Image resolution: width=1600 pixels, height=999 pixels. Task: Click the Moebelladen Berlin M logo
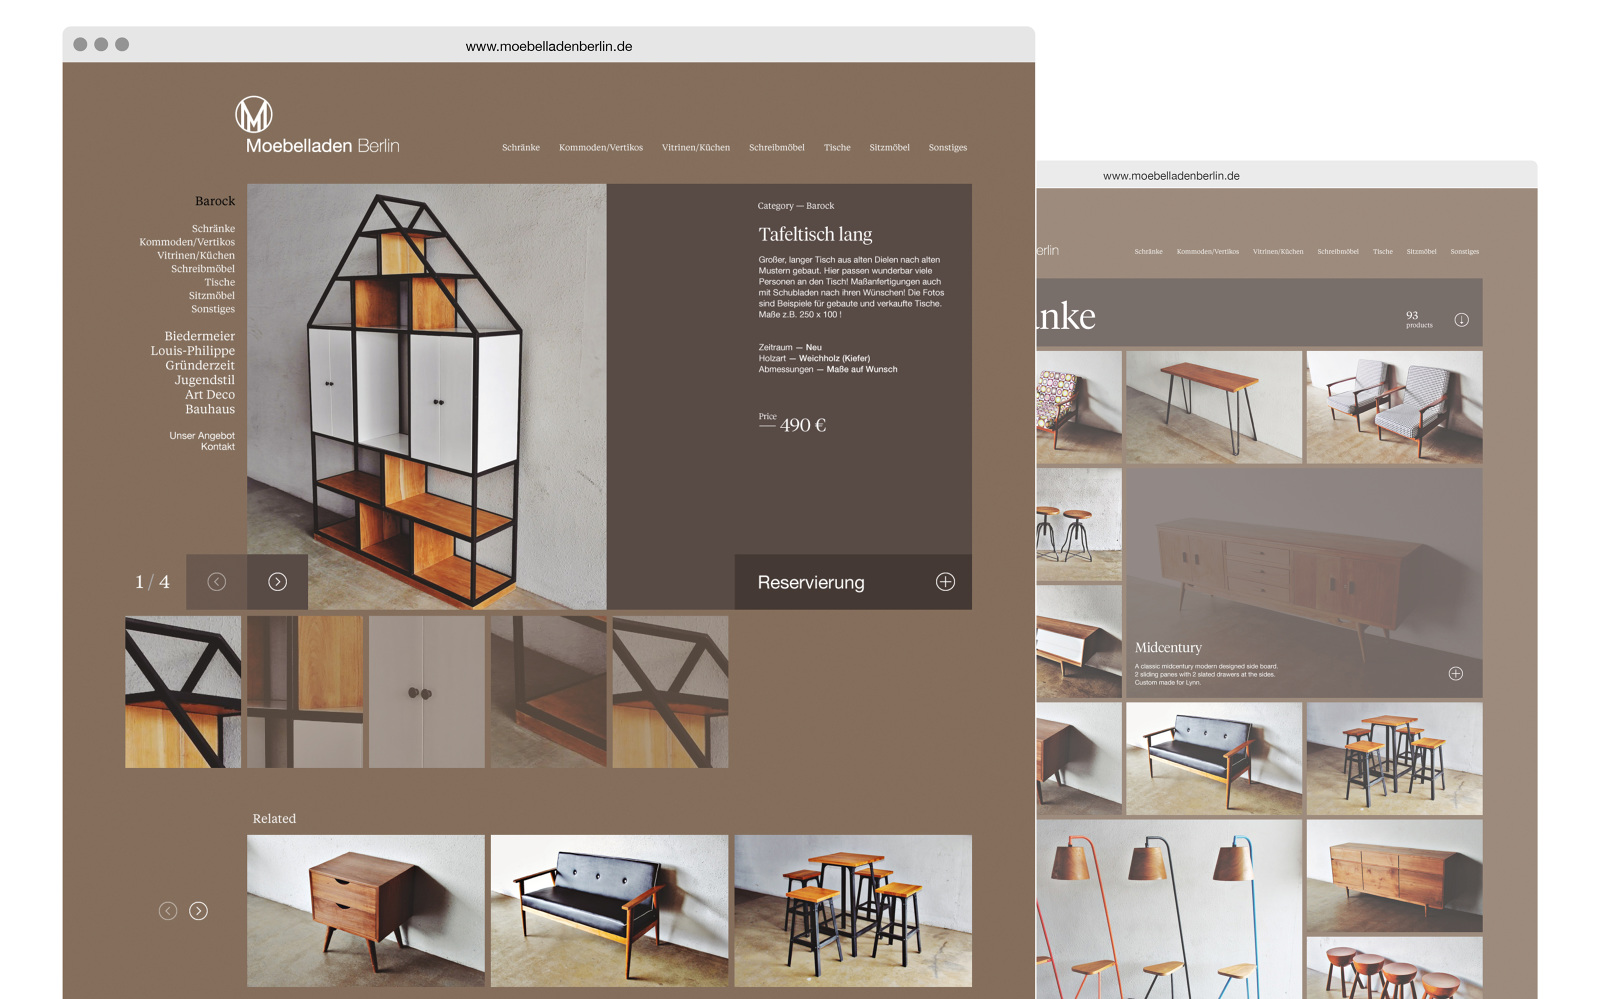coord(254,115)
